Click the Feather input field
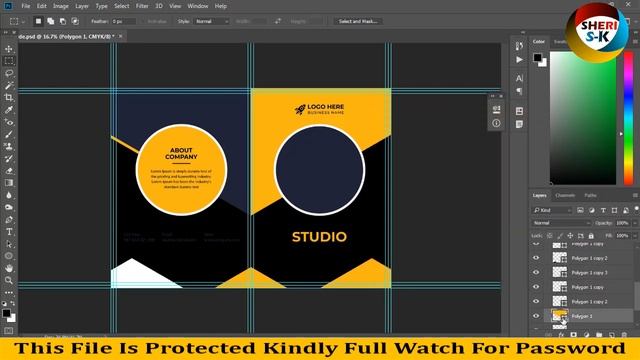Screen dimensions: 640x360 [x=123, y=21]
